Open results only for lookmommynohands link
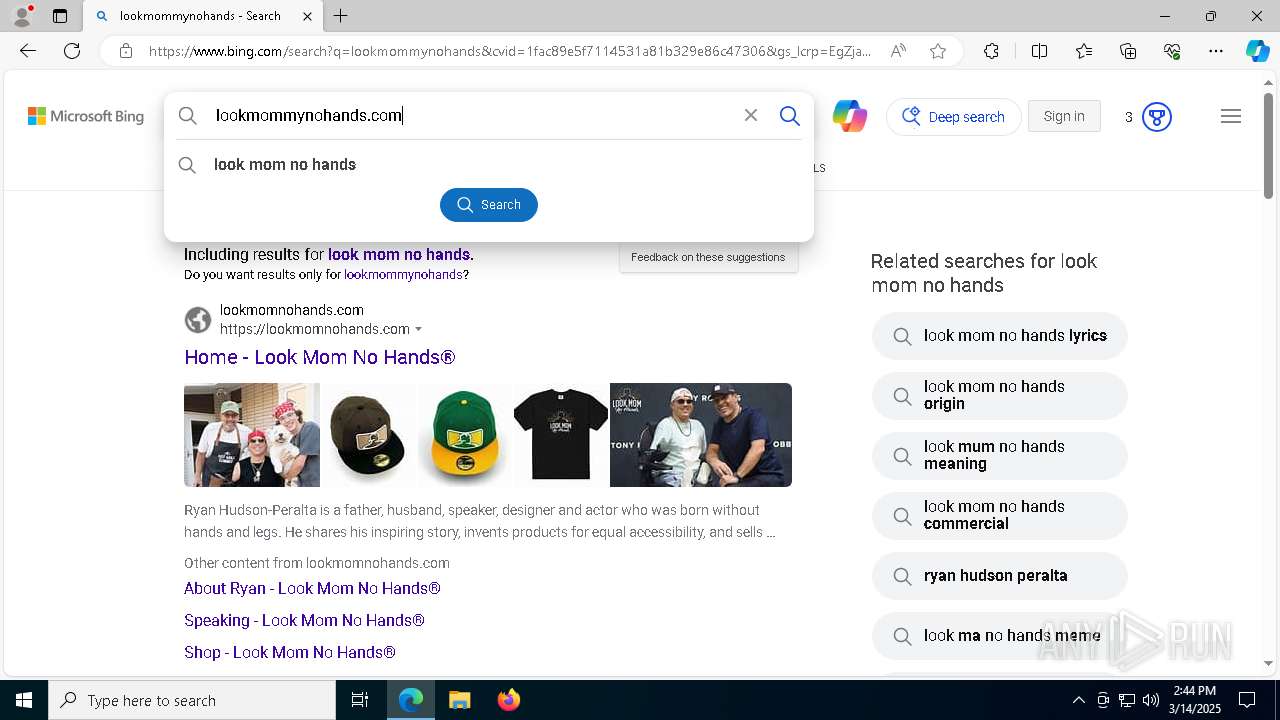The height and width of the screenshot is (720, 1280). click(x=403, y=274)
